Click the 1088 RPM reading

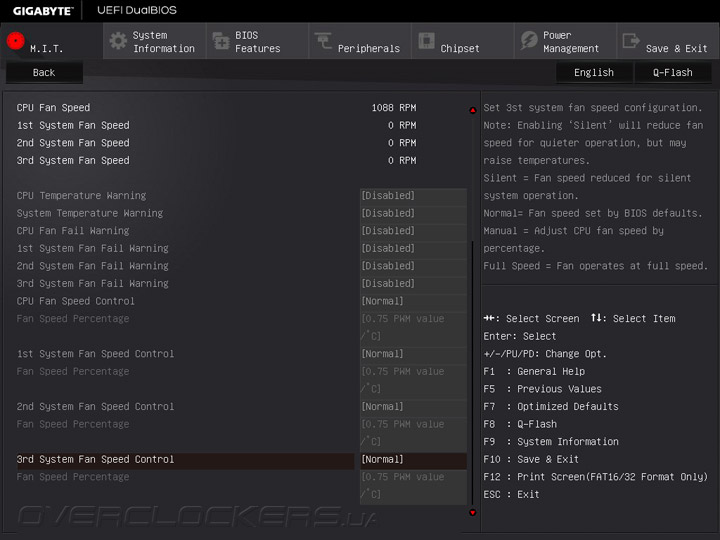[x=394, y=107]
